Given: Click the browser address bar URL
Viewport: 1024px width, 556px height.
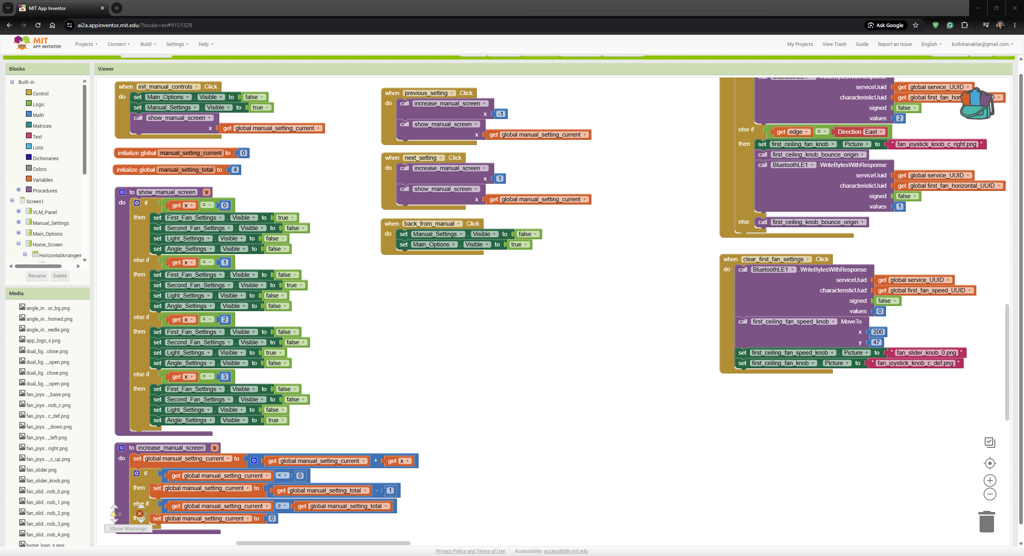Looking at the screenshot, I should pyautogui.click(x=135, y=25).
